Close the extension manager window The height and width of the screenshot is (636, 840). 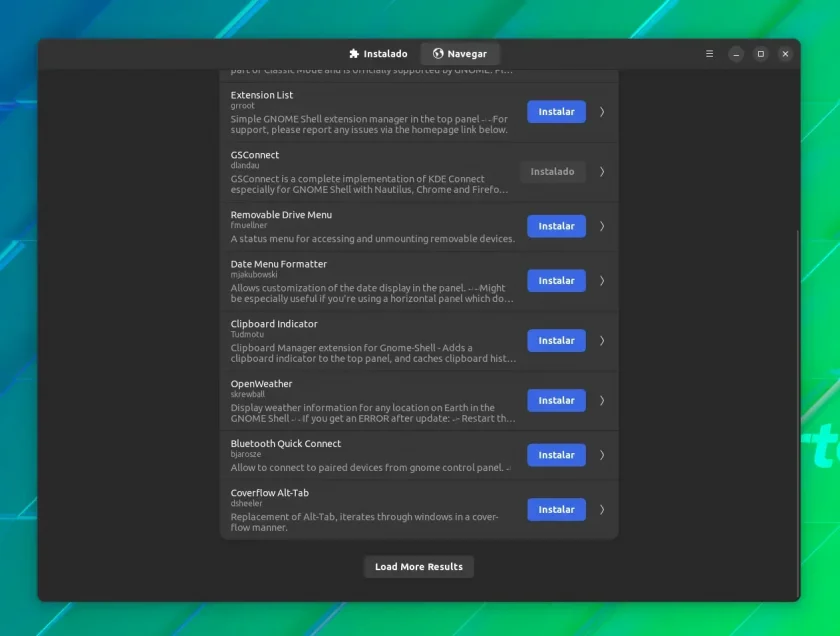point(785,54)
